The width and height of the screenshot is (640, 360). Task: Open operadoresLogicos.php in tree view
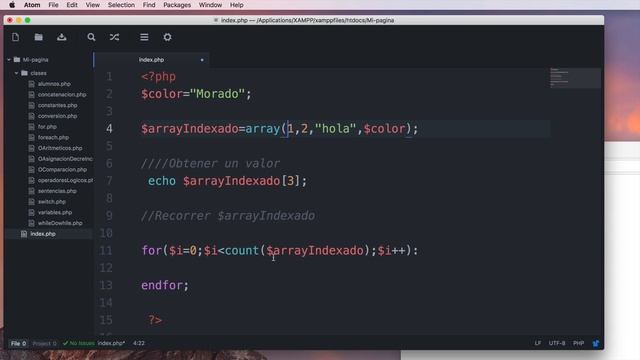pos(65,180)
